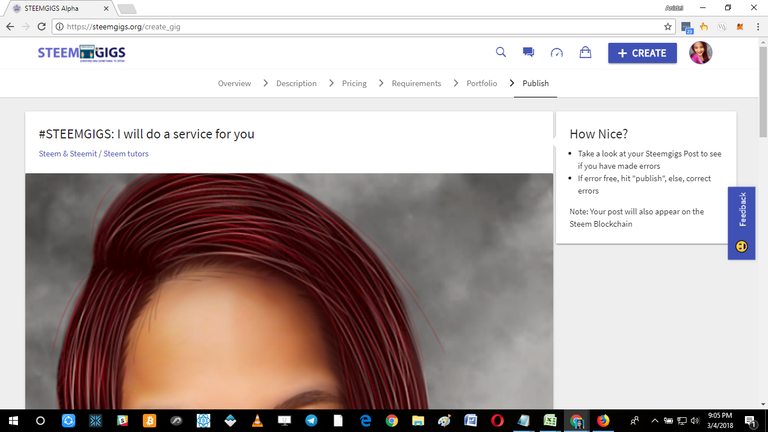Show hidden system tray icons

pyautogui.click(x=655, y=421)
